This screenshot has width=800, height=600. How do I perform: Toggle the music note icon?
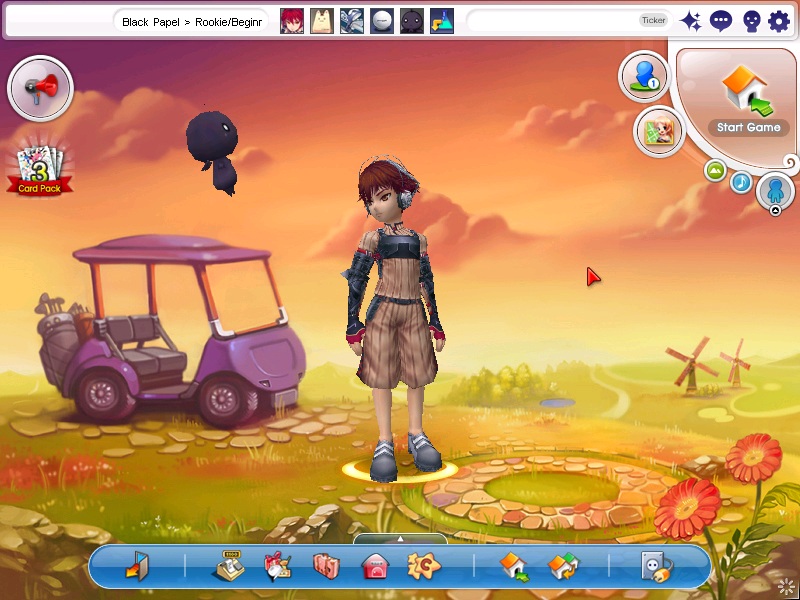pyautogui.click(x=741, y=182)
